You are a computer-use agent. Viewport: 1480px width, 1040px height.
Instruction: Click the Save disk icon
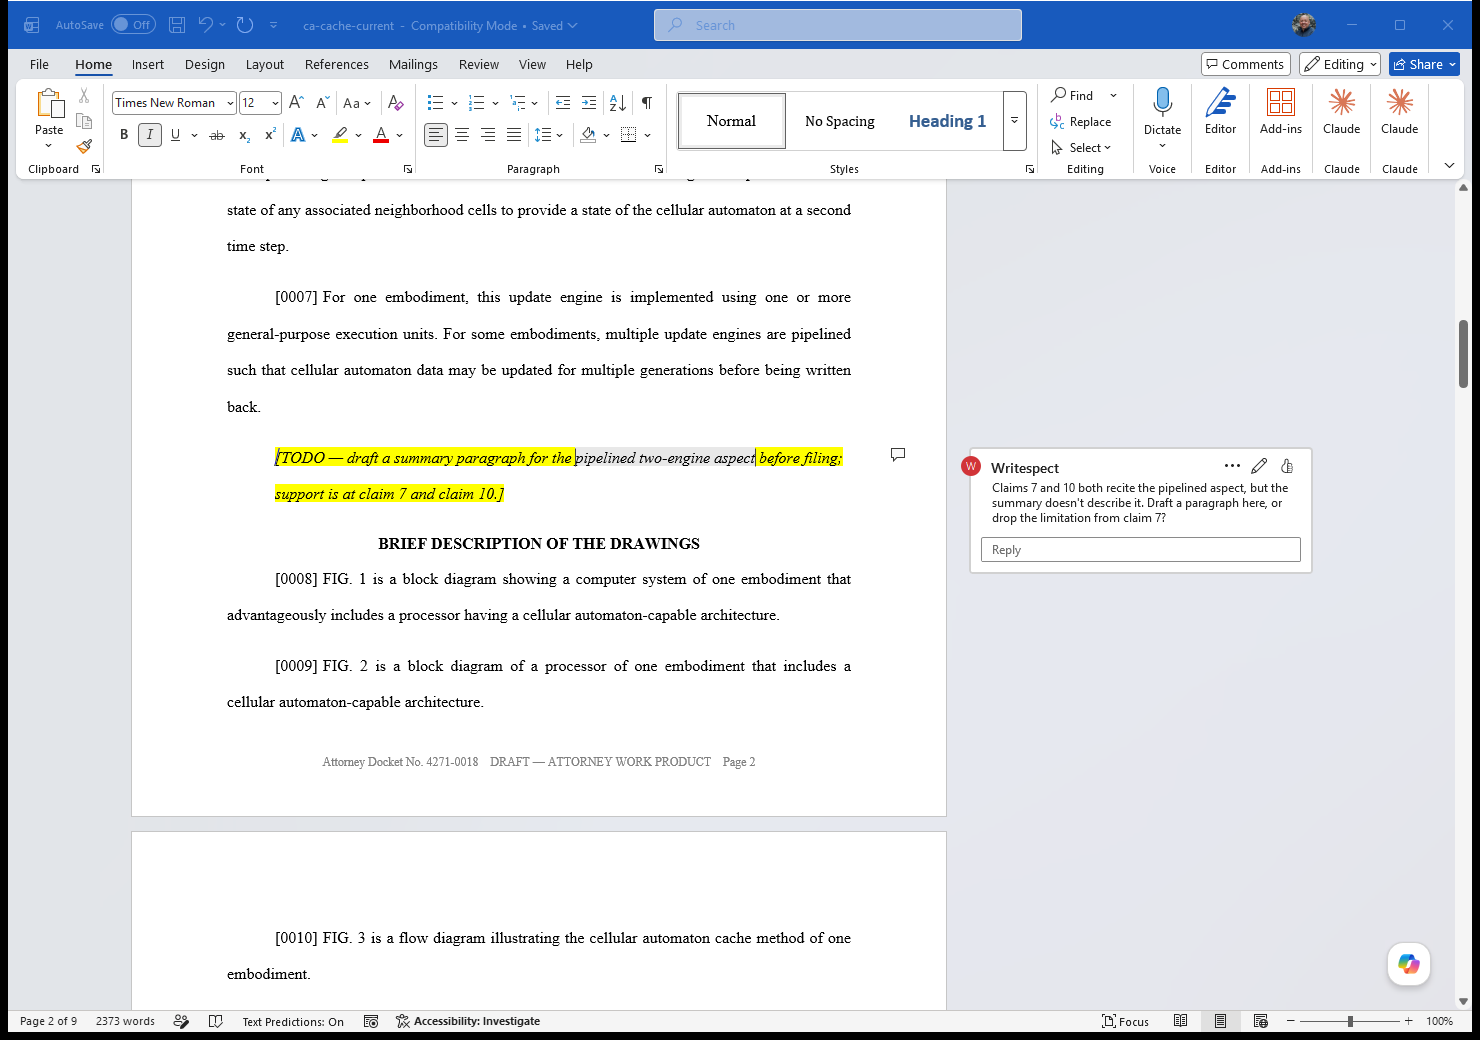point(177,25)
